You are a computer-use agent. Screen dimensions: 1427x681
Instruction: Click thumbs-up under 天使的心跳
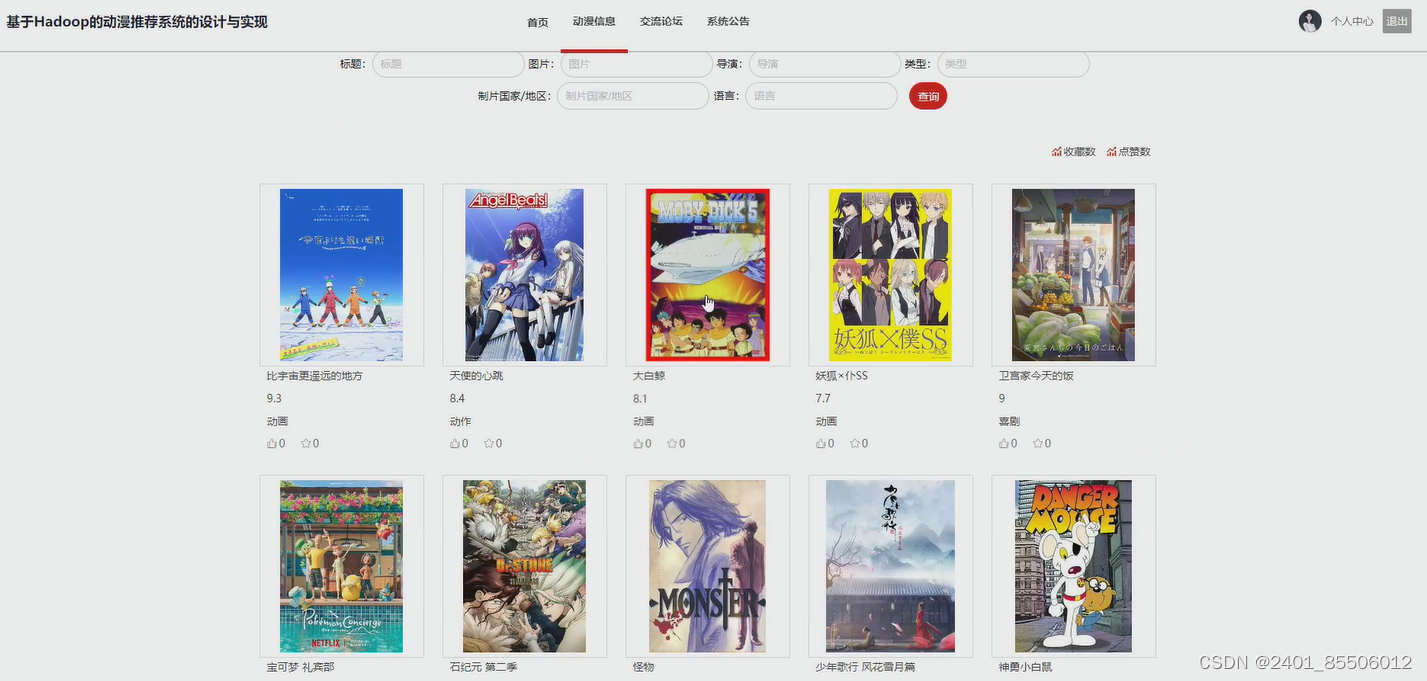tap(455, 443)
